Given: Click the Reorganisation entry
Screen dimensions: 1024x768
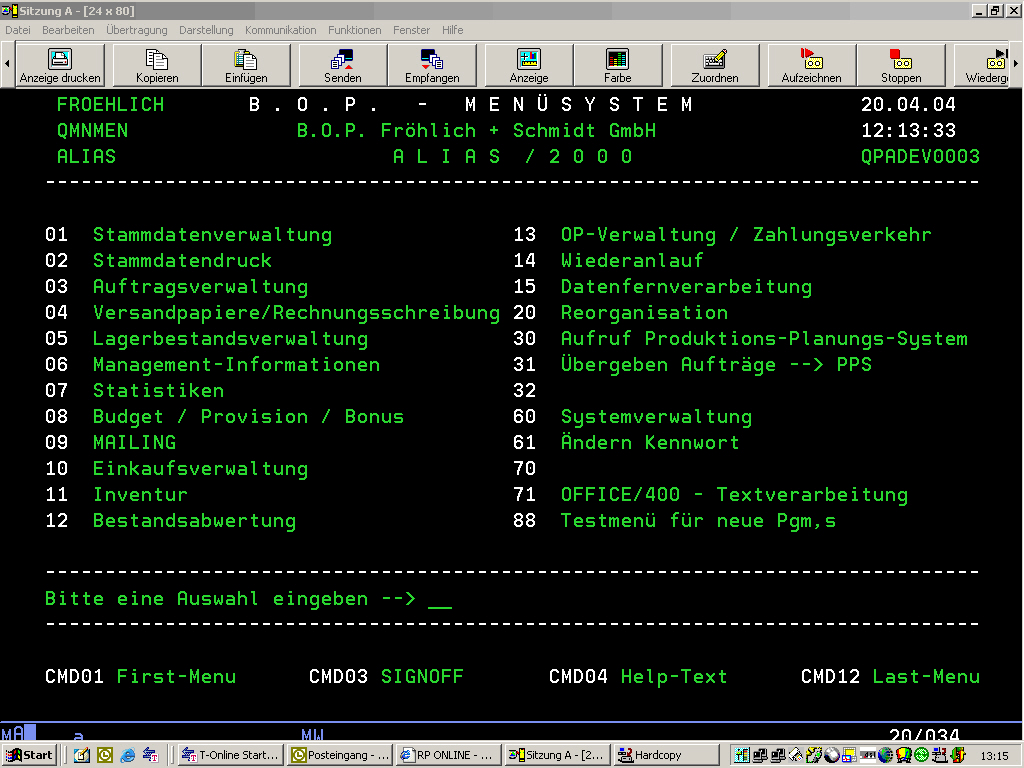Looking at the screenshot, I should (x=645, y=313).
